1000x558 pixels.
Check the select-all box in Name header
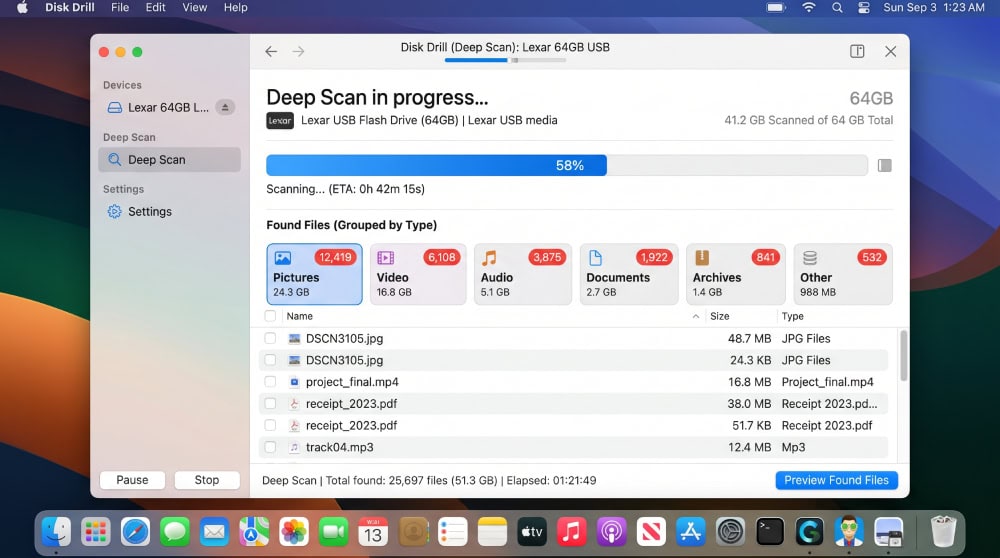(270, 316)
